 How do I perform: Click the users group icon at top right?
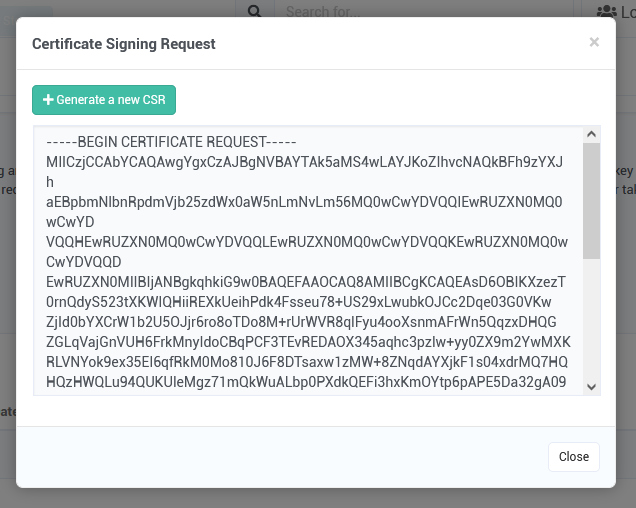click(606, 11)
